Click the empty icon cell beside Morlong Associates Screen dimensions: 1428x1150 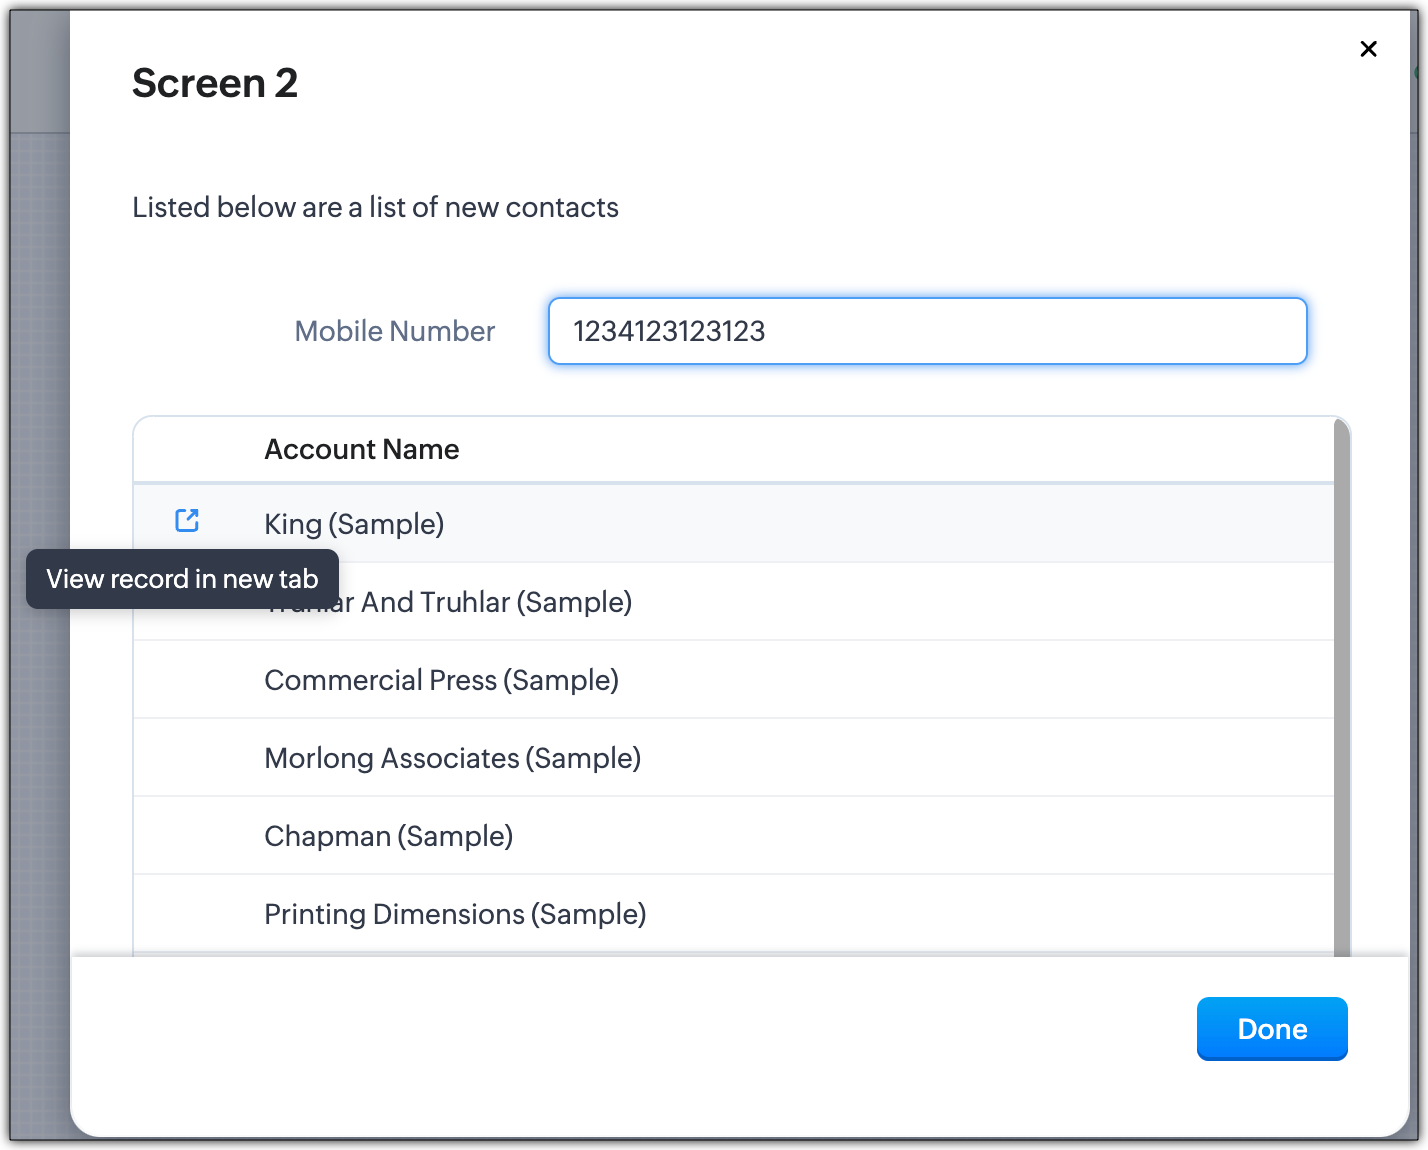(x=187, y=758)
